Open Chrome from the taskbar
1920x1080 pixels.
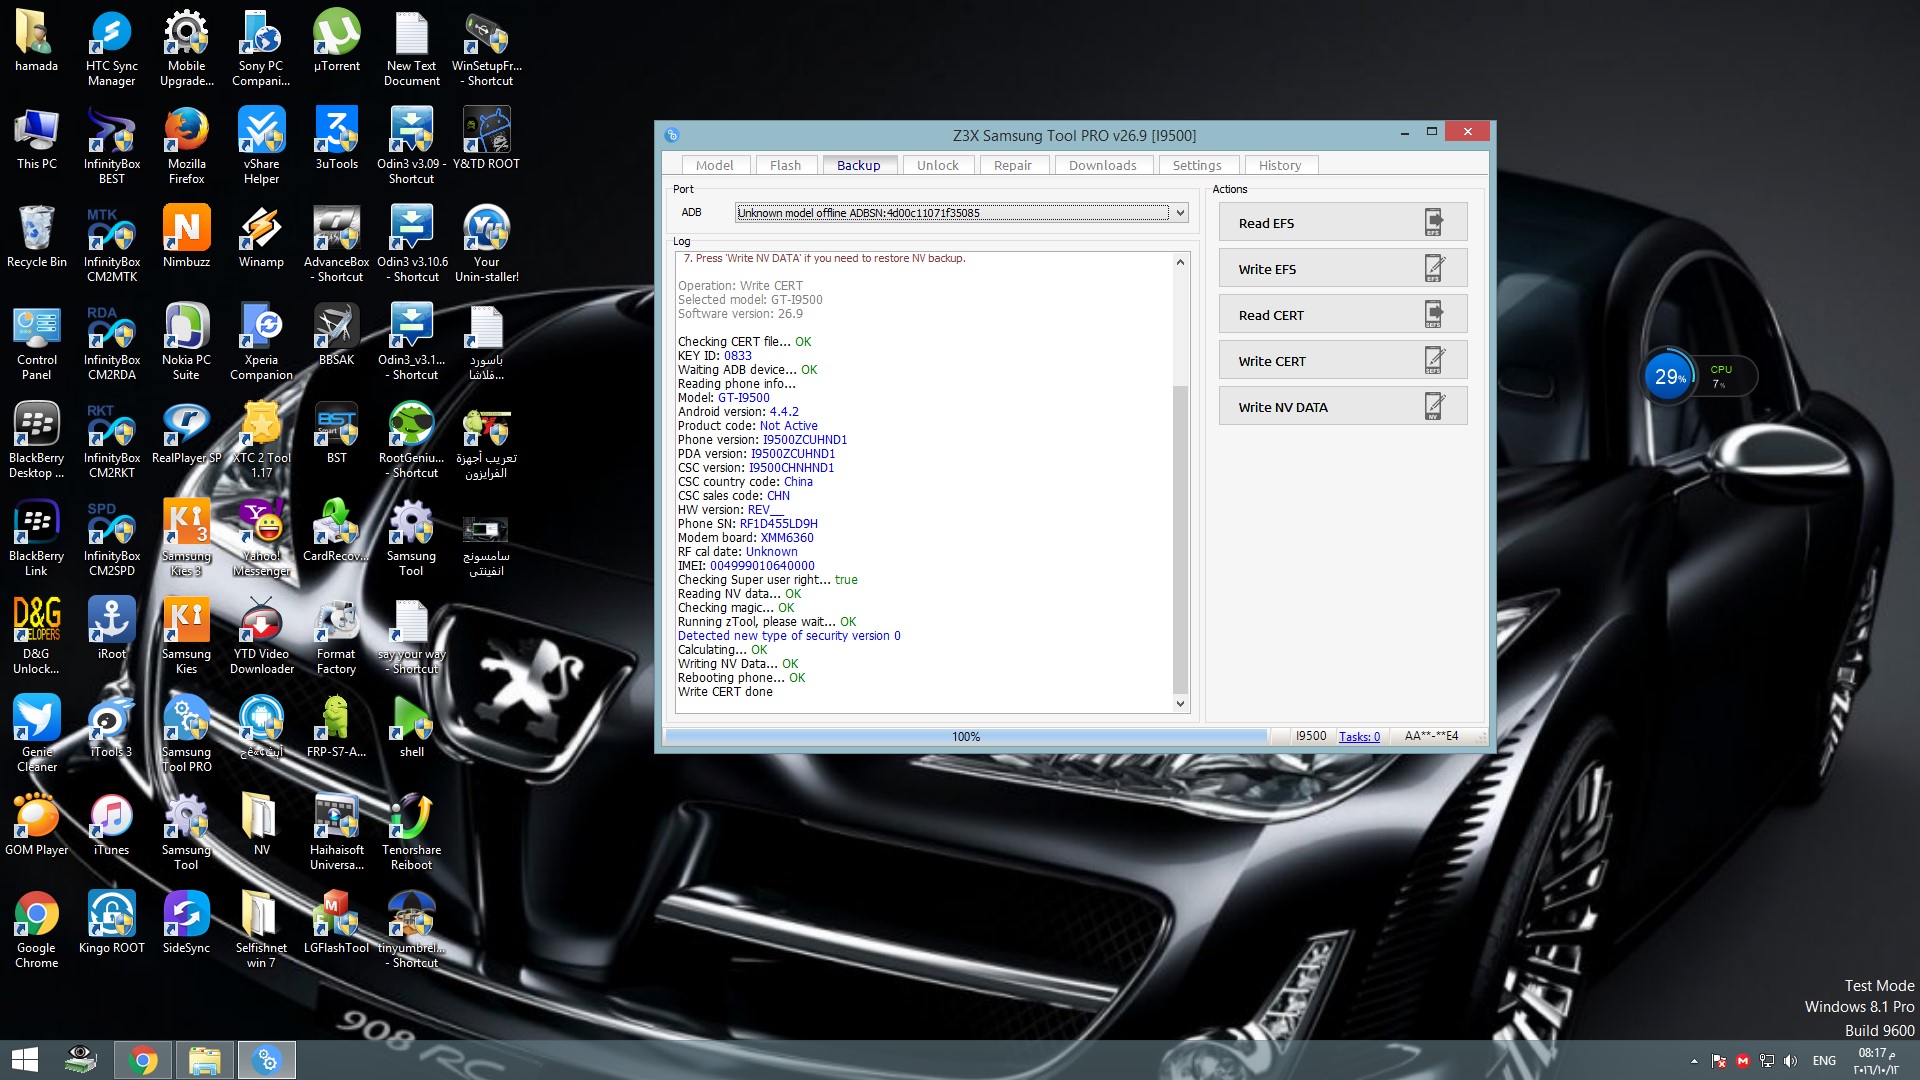tap(142, 1059)
